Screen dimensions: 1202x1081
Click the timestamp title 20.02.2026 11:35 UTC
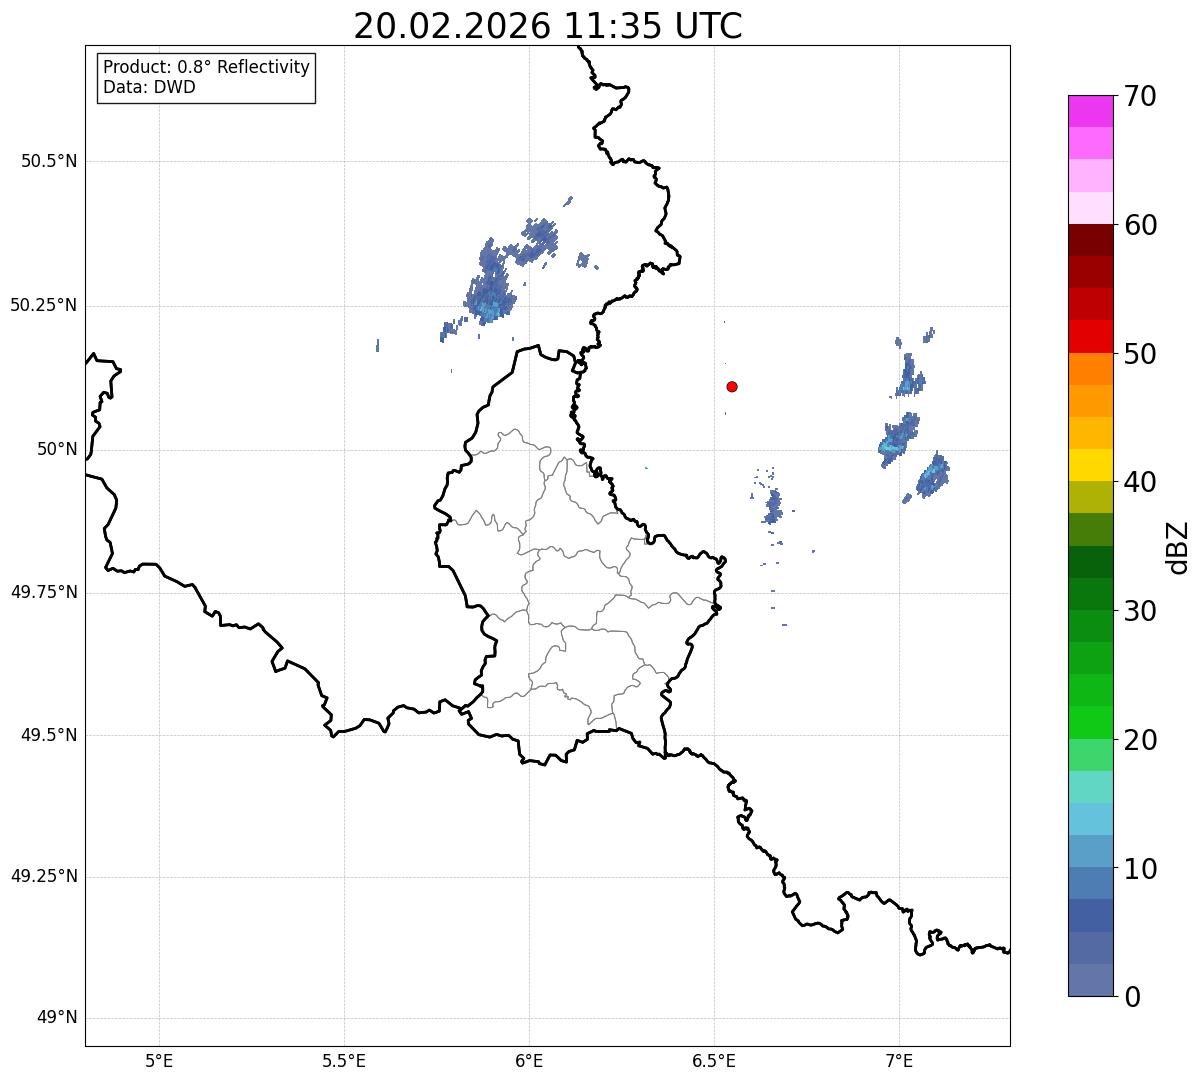(x=548, y=26)
